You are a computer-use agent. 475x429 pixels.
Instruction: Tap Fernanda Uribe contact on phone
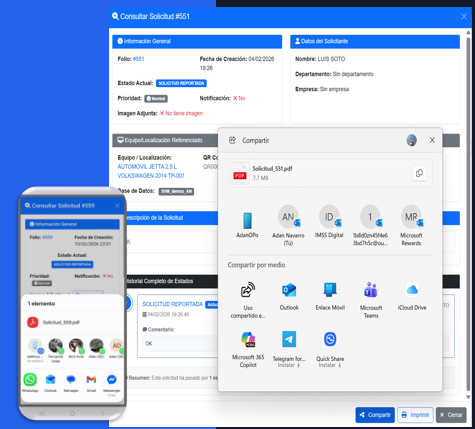tap(56, 350)
